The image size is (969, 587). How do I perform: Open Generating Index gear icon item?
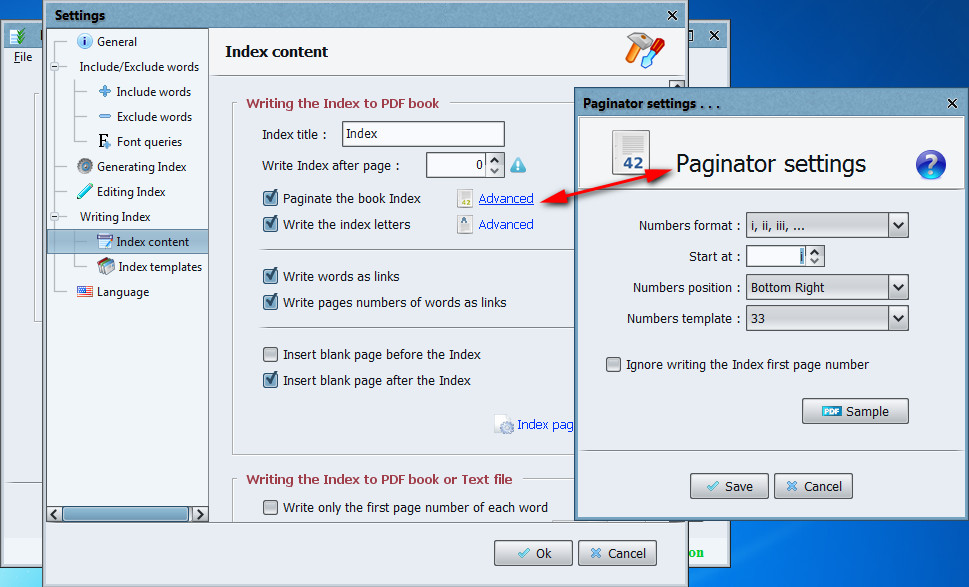pyautogui.click(x=85, y=166)
